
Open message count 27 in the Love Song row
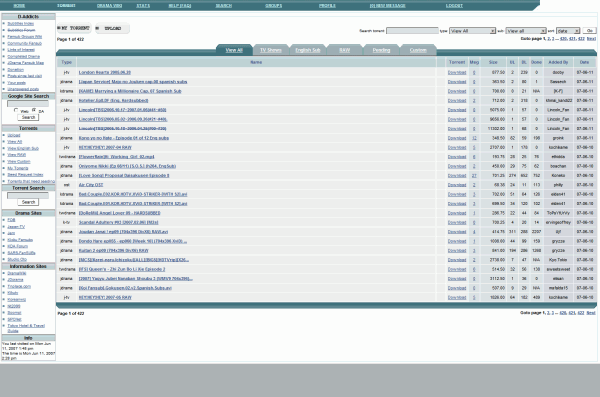(x=474, y=176)
